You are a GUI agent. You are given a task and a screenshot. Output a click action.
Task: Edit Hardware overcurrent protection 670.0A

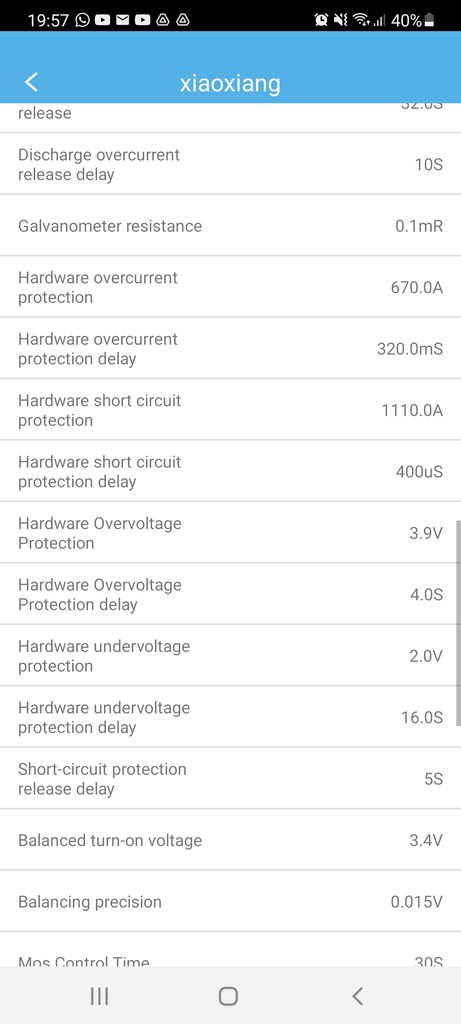click(230, 287)
